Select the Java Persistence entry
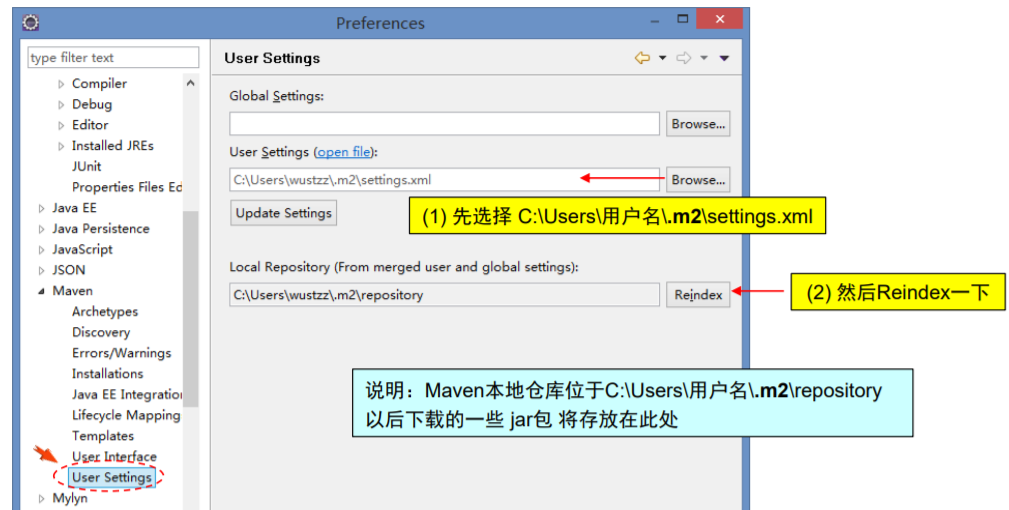This screenshot has height=510, width=1009. pyautogui.click(x=100, y=228)
